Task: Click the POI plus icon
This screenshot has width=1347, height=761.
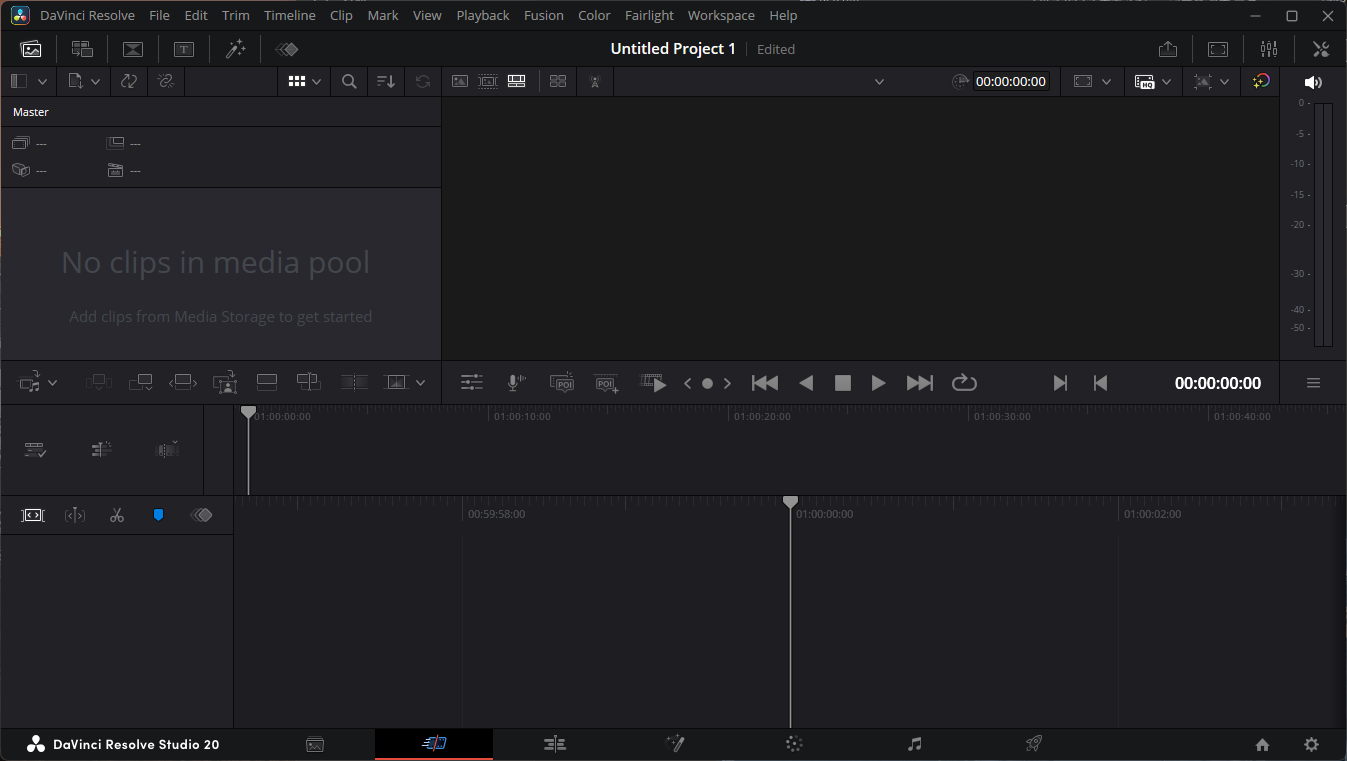Action: tap(607, 383)
